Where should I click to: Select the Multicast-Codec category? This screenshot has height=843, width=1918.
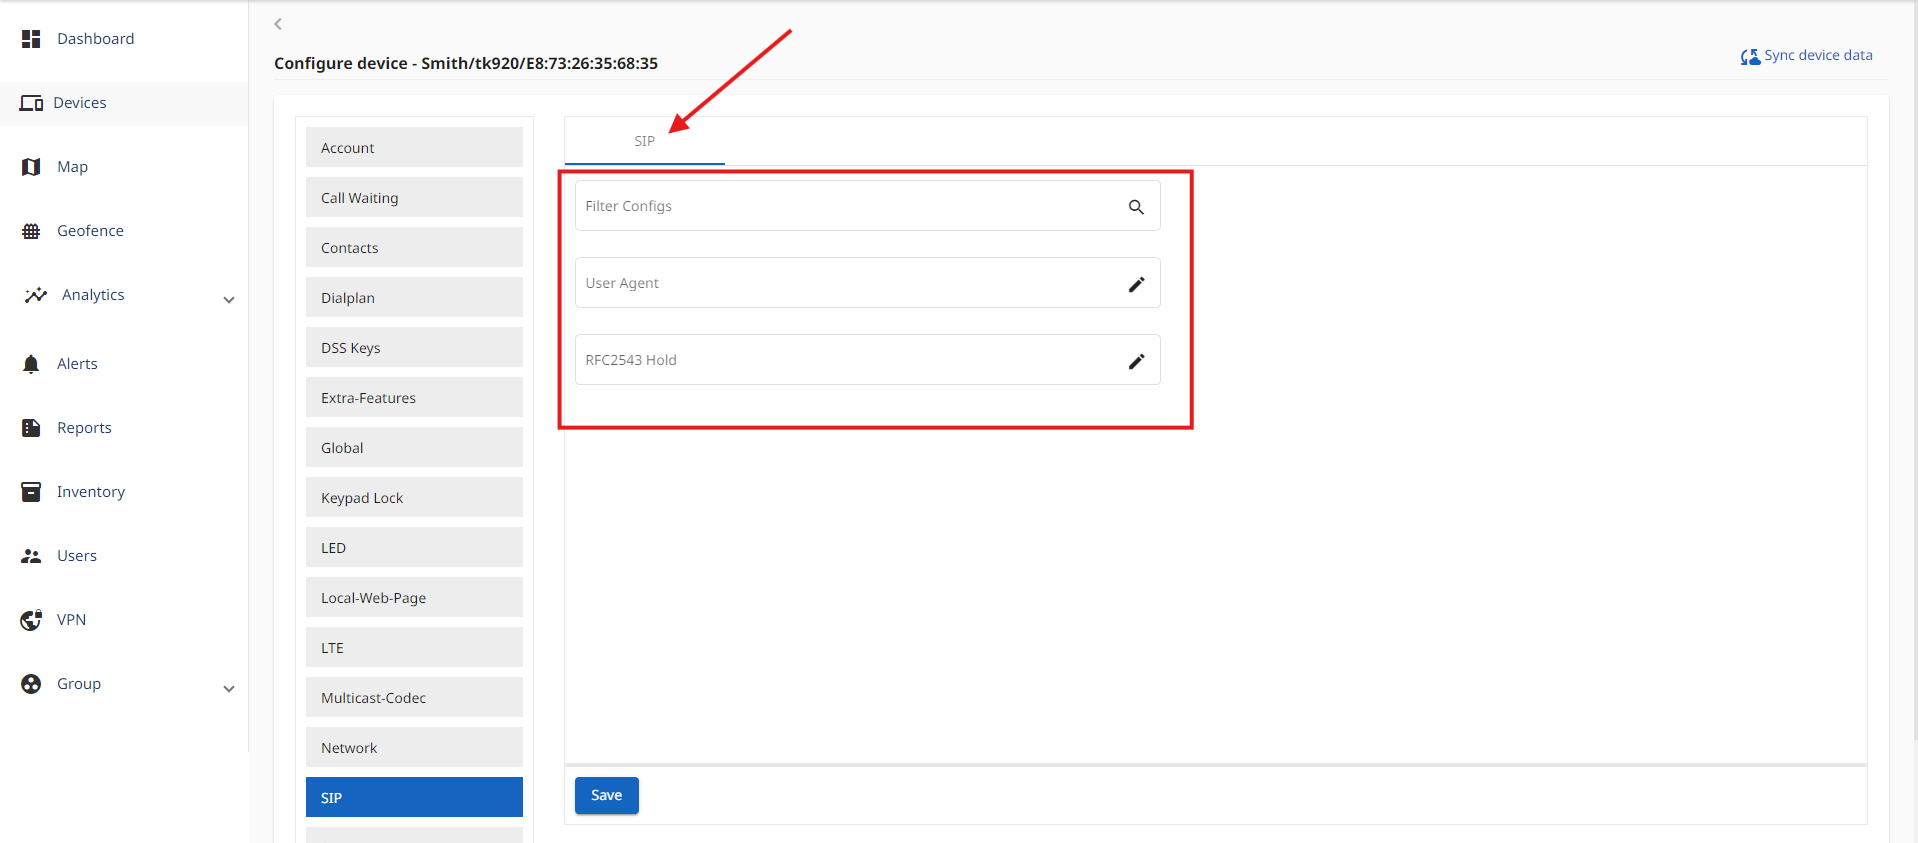coord(414,697)
